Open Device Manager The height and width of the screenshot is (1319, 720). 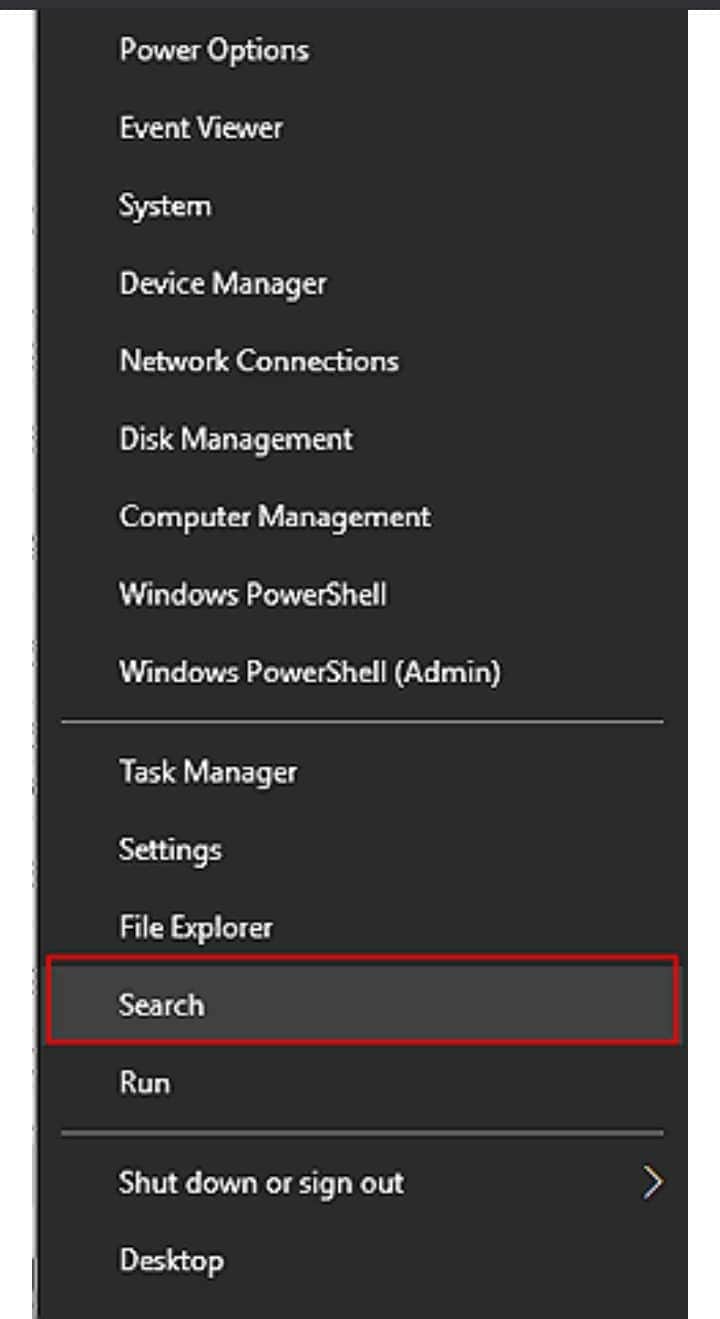pyautogui.click(x=223, y=284)
